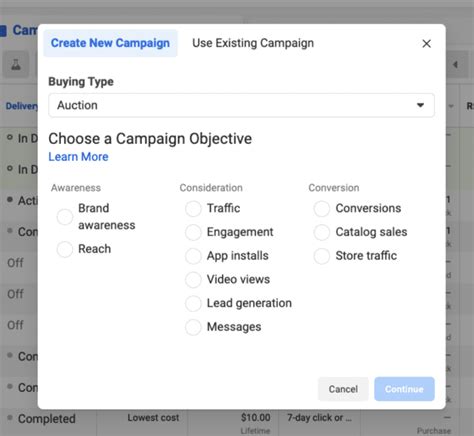The image size is (474, 436).
Task: Select Engagement as campaign objective
Action: coord(193,232)
